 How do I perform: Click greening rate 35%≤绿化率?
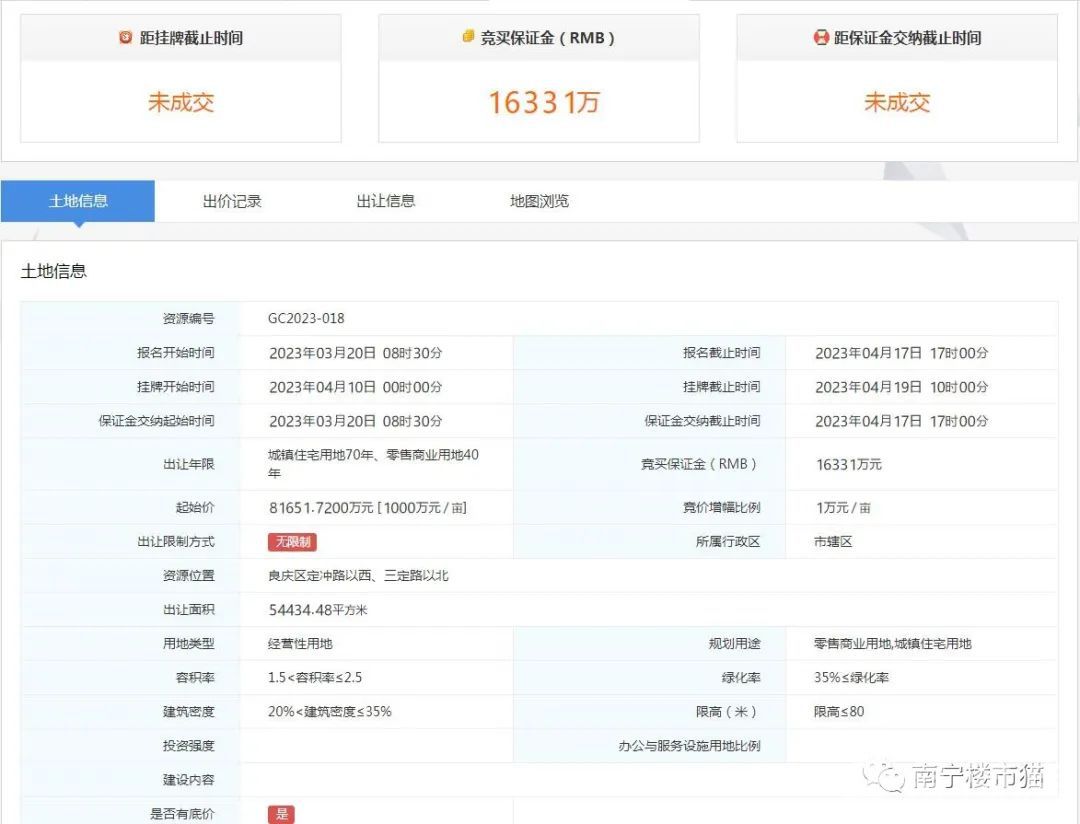click(x=851, y=677)
